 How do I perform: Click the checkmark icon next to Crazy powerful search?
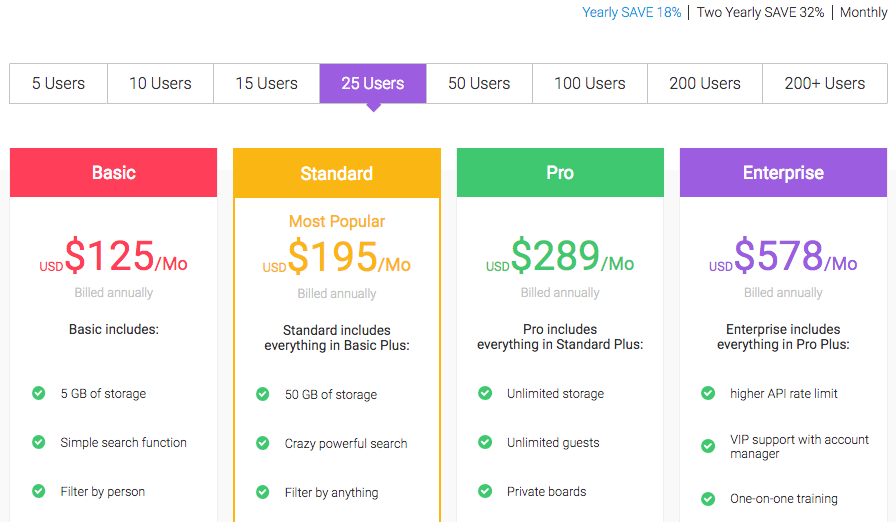pyautogui.click(x=263, y=443)
